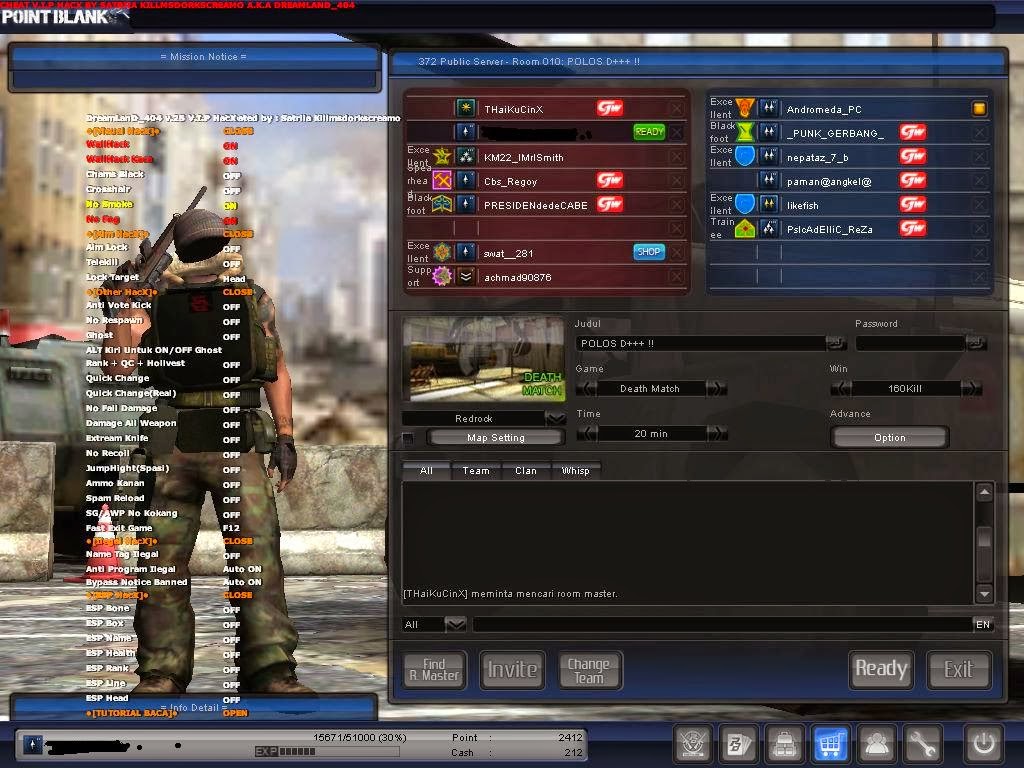Open the Community friends icon on the taskbar
The width and height of the screenshot is (1024, 768).
coord(876,743)
